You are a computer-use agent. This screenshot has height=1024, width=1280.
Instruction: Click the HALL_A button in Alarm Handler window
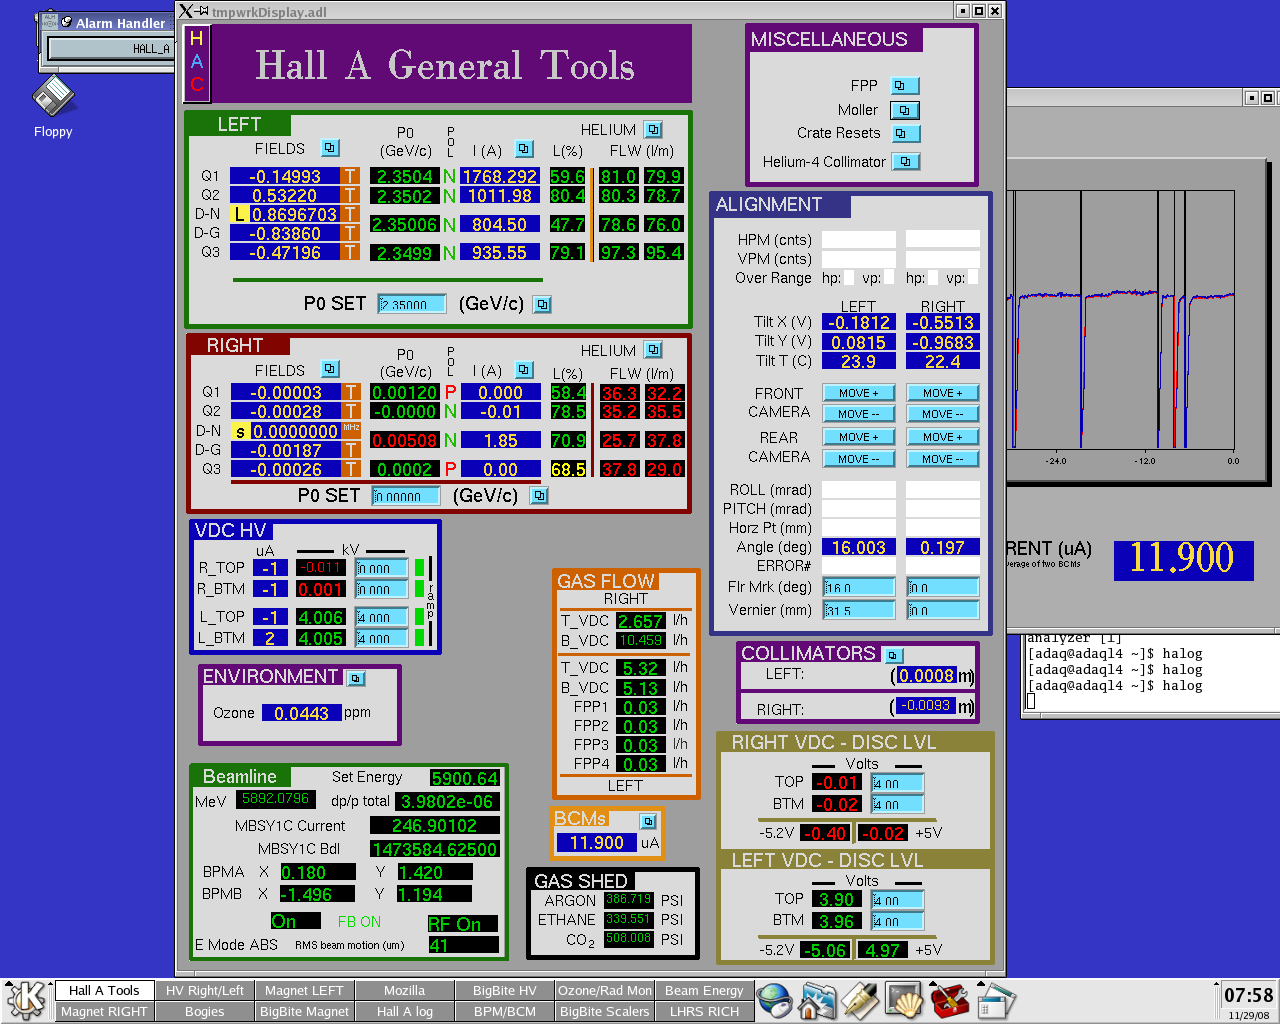(111, 48)
